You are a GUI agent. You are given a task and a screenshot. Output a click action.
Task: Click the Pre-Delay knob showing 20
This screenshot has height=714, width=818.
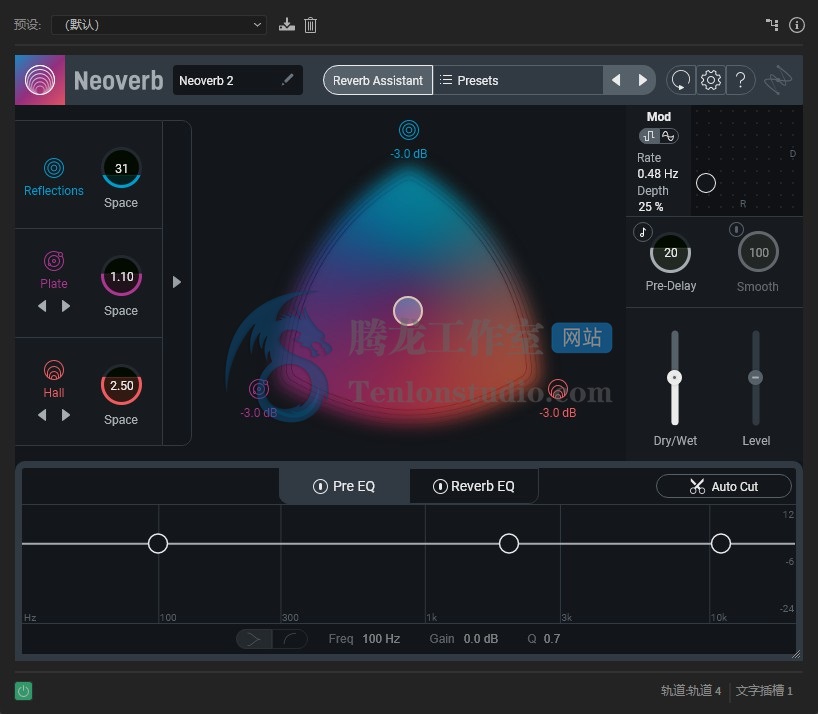tap(670, 253)
